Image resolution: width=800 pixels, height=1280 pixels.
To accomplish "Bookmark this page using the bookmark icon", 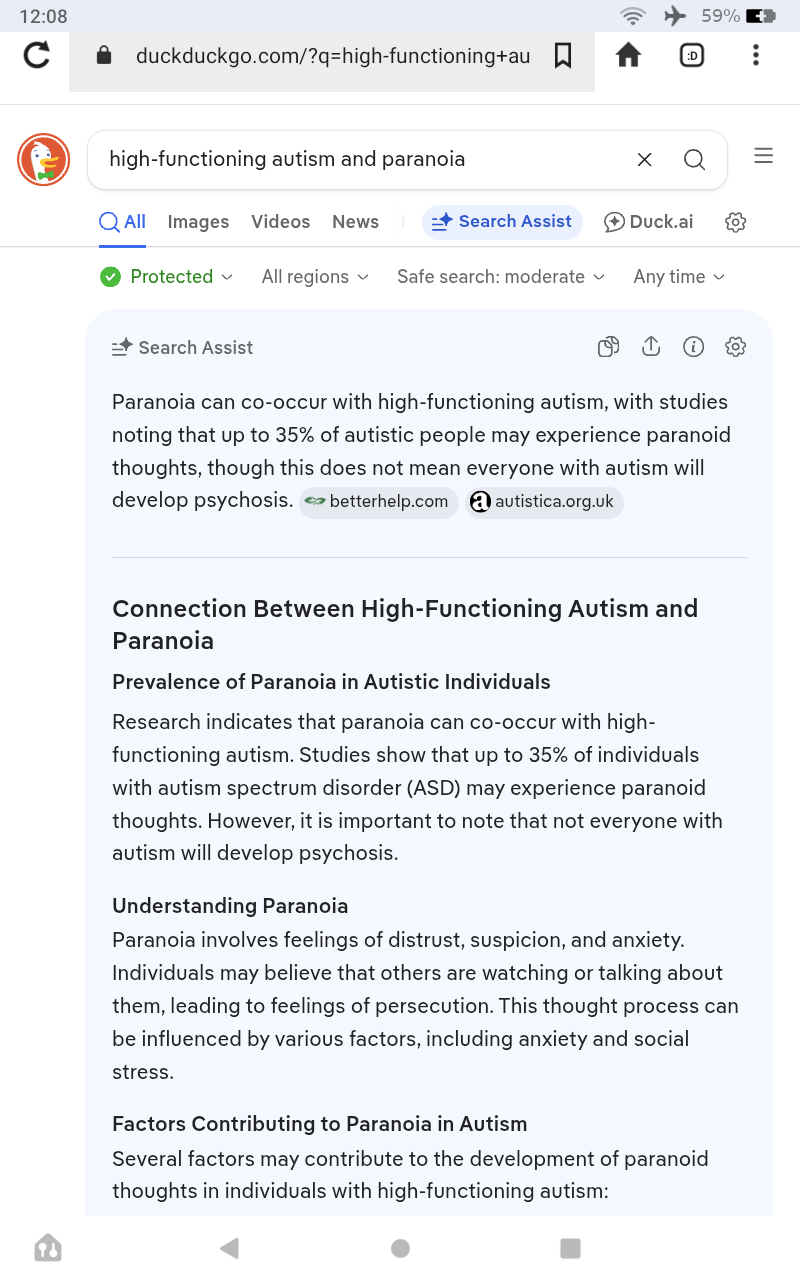I will 563,56.
